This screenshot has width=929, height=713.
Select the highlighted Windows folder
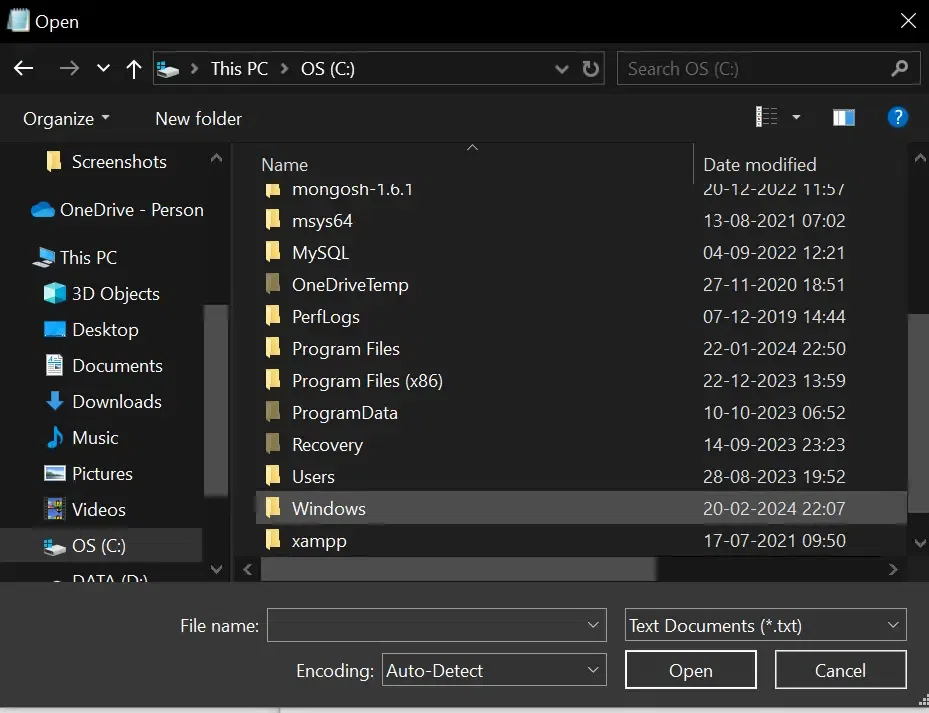tap(581, 509)
